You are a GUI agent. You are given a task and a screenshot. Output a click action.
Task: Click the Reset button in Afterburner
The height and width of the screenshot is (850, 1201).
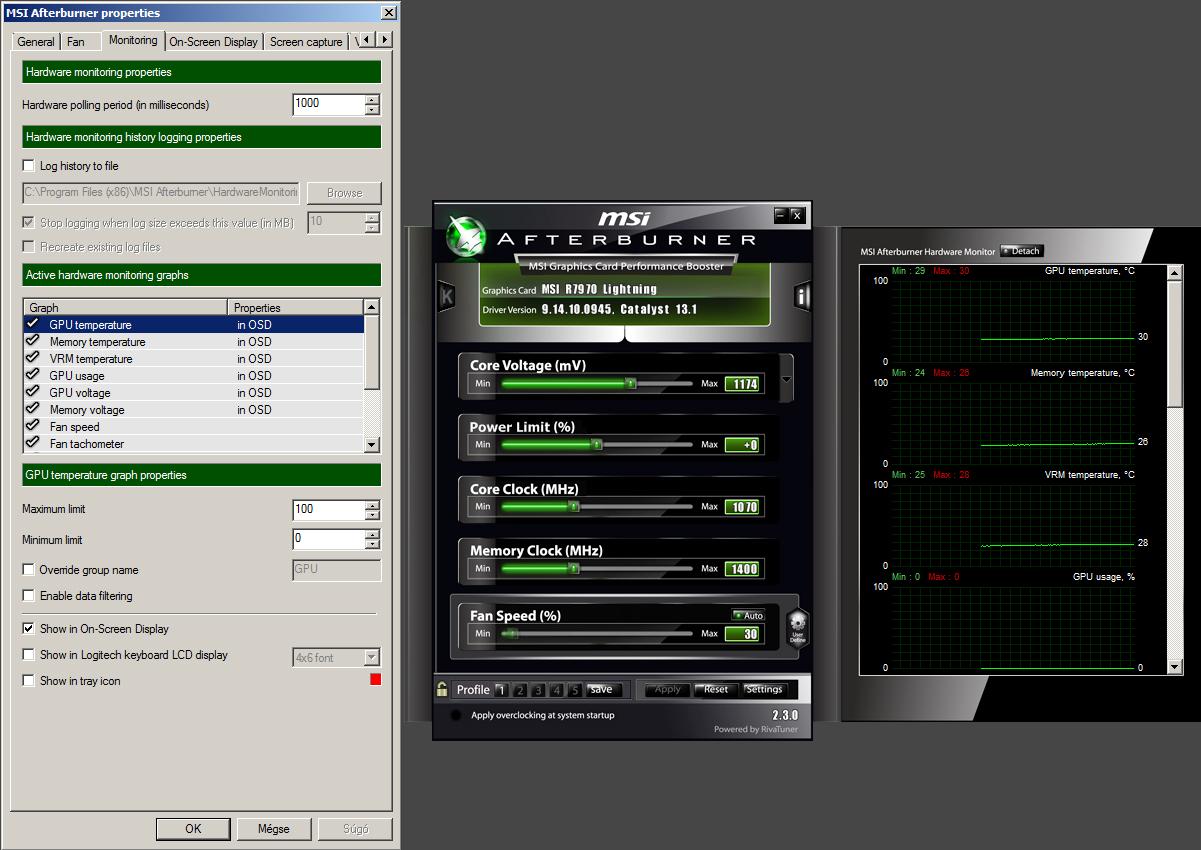click(x=716, y=690)
